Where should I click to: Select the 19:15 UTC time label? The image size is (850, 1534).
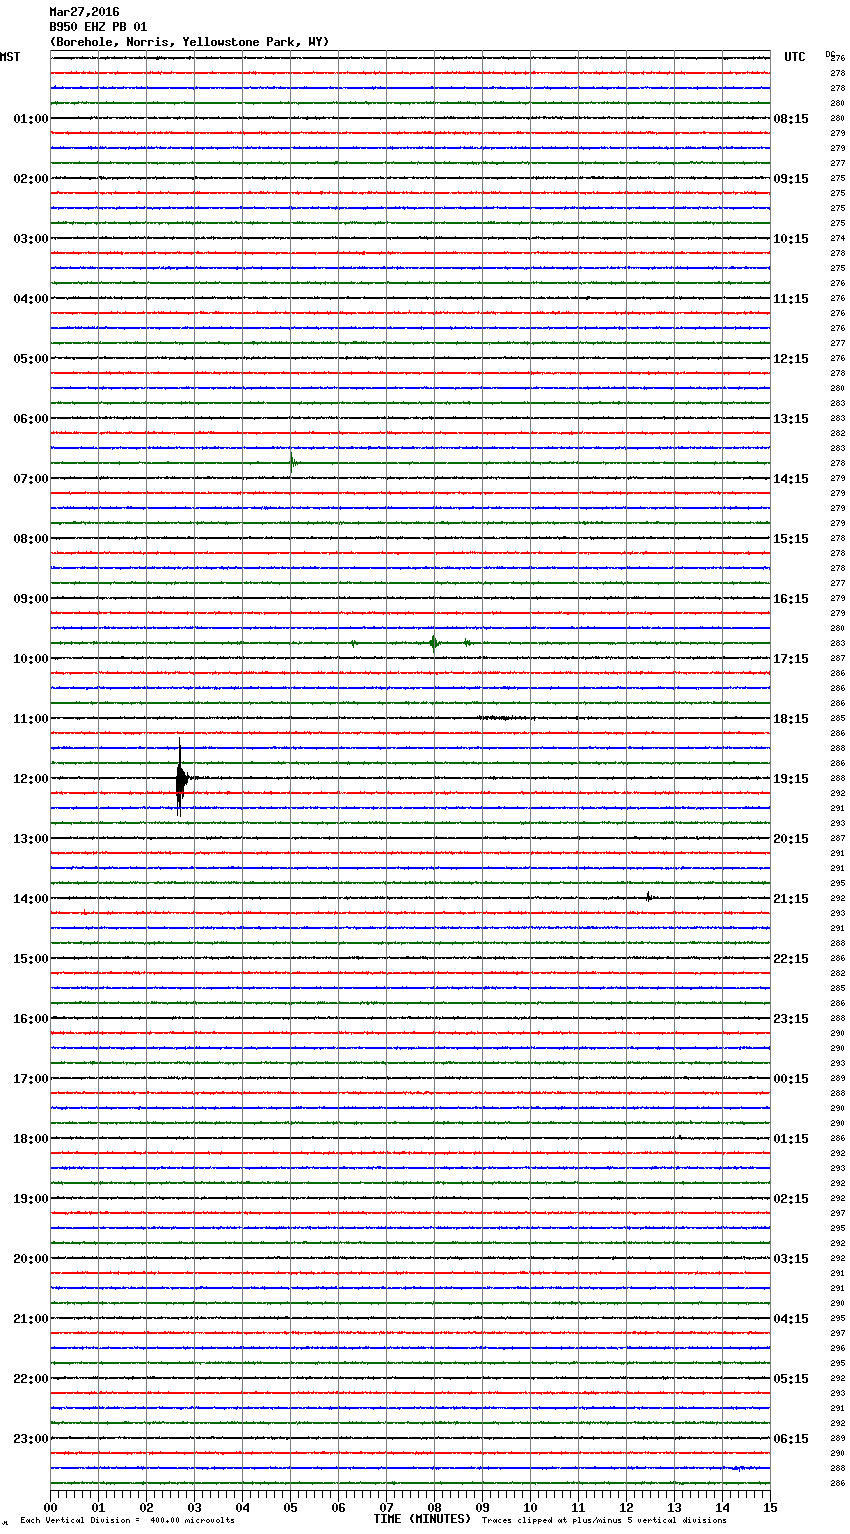pos(791,779)
